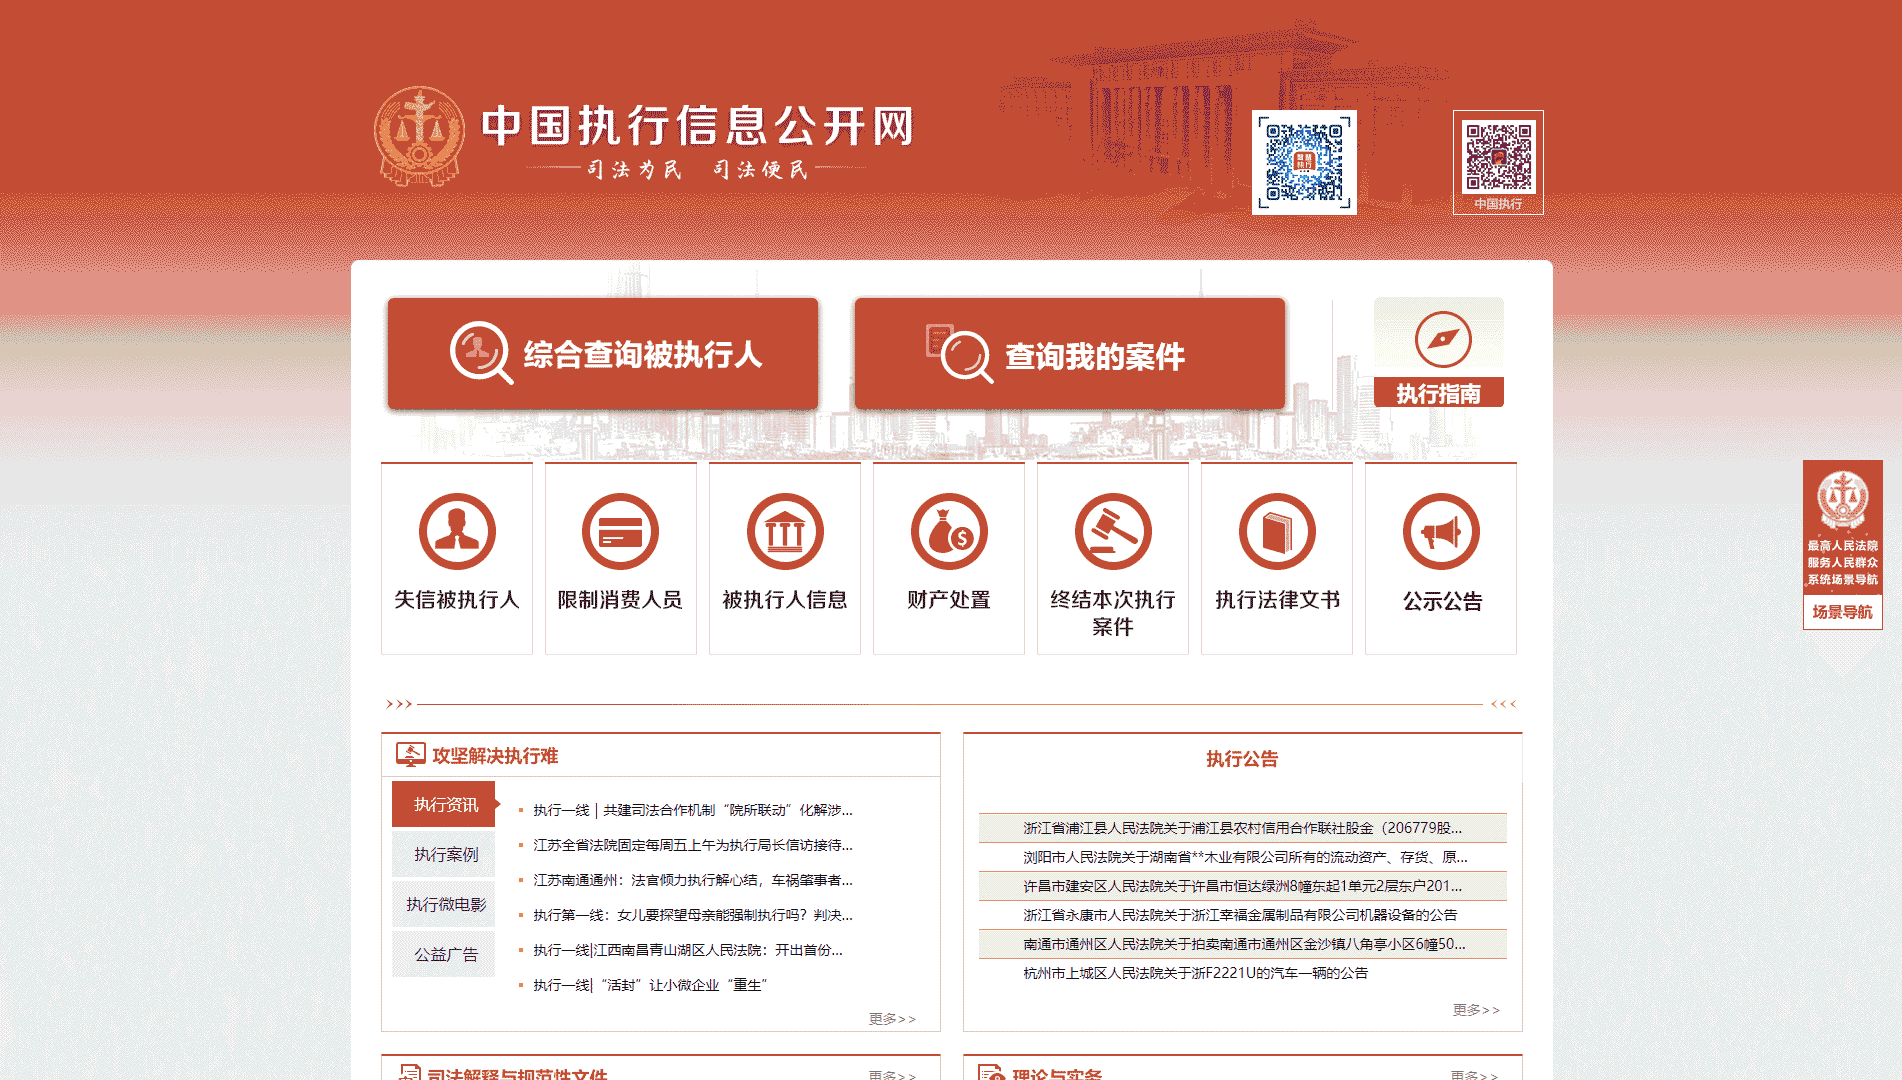Switch to the 执行资讯 tab
1902x1080 pixels.
coord(444,804)
